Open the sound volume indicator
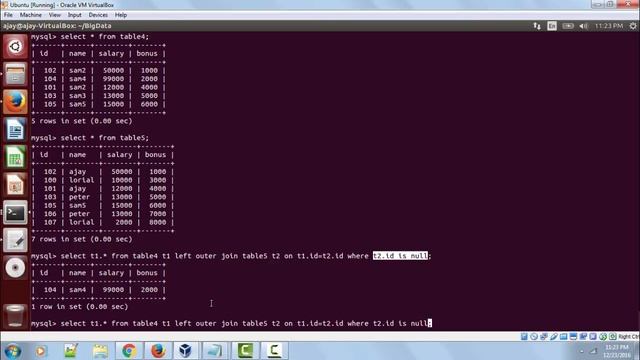 pos(583,26)
